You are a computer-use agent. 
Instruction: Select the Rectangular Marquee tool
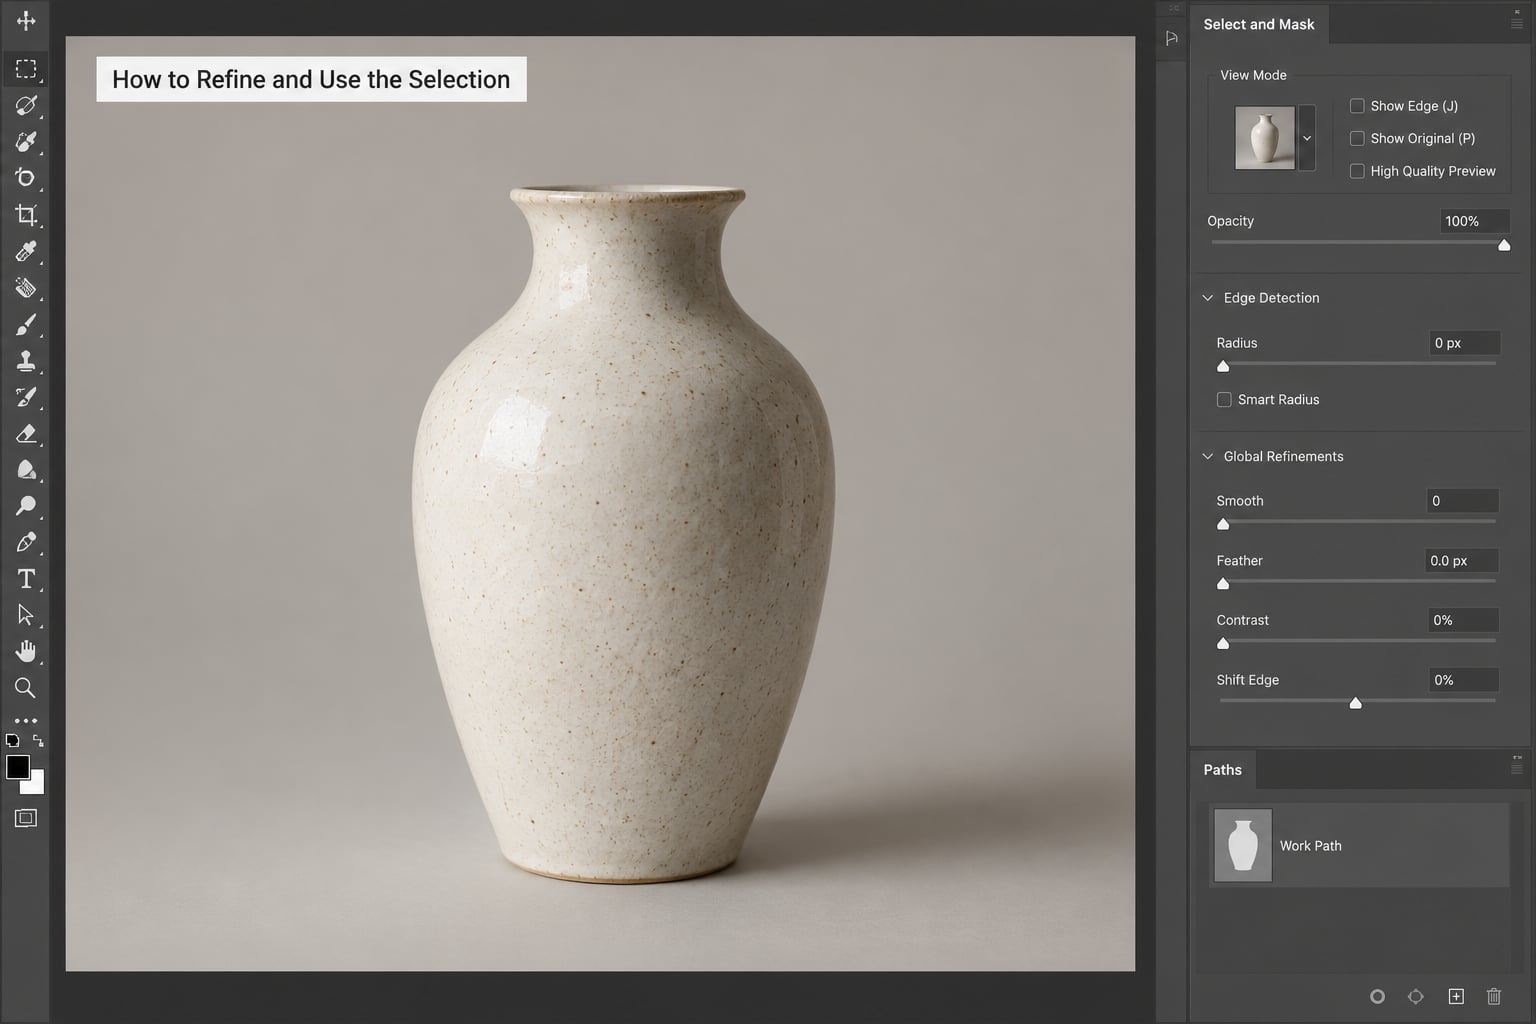point(26,69)
